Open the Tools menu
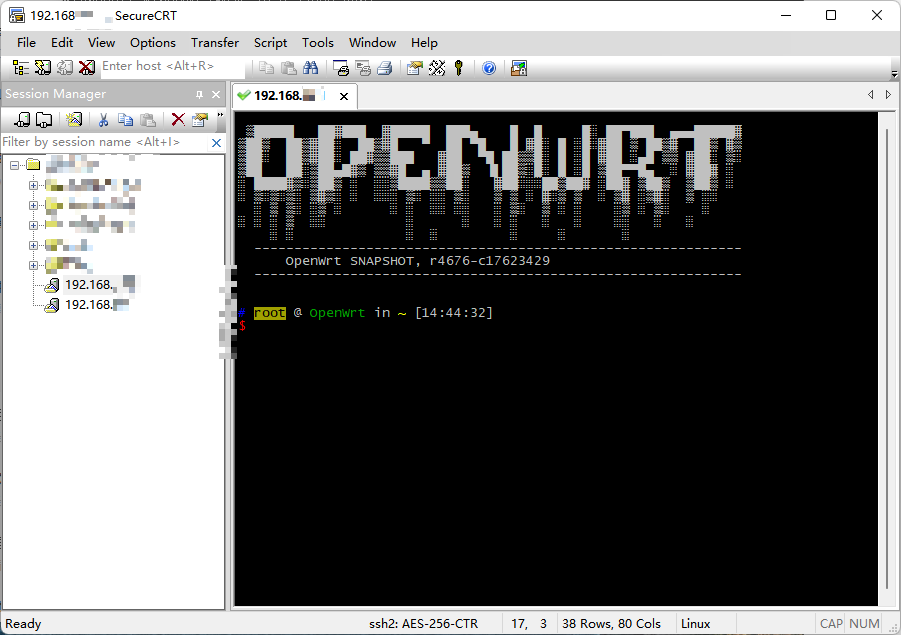This screenshot has width=901, height=635. coord(318,43)
